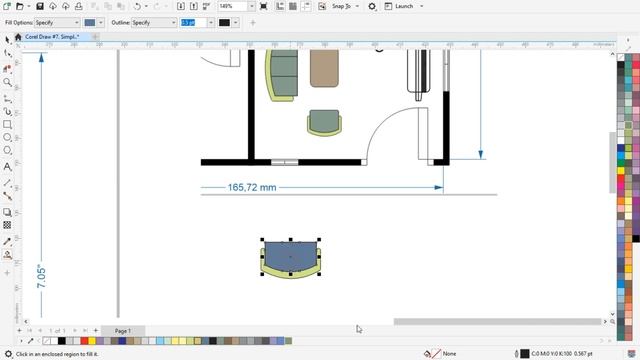Click the Publish to PDF icon
The height and width of the screenshot is (360, 640).
pos(207,6)
